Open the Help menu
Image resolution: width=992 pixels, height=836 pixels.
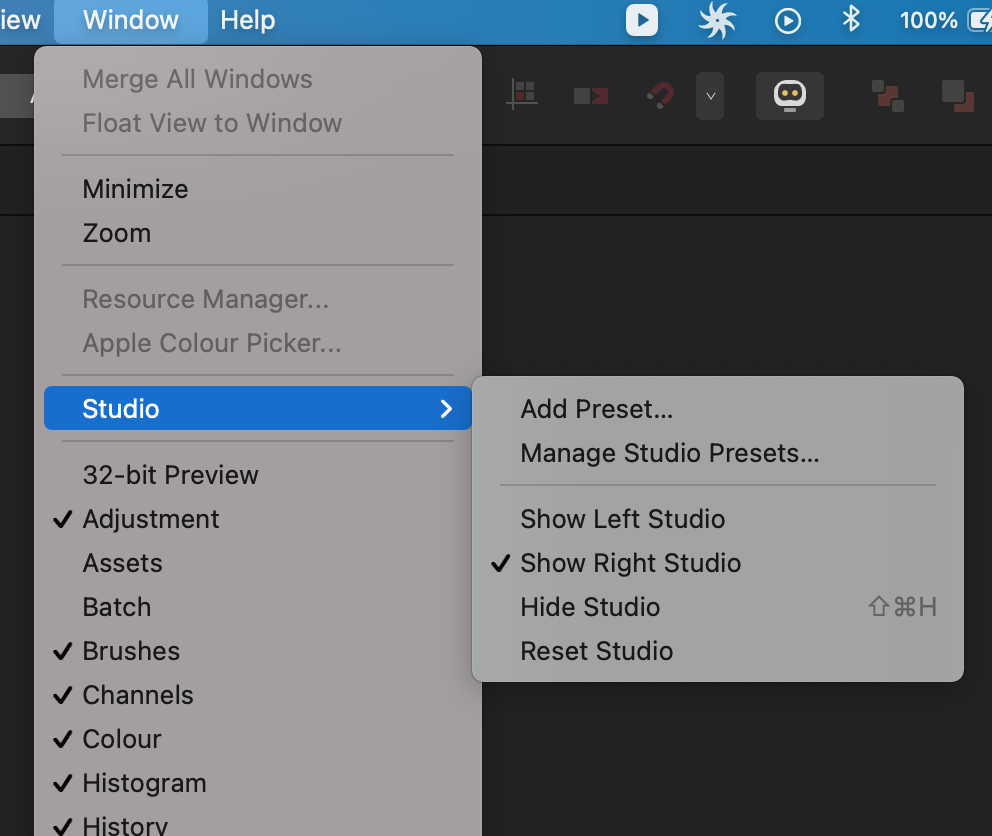[x=247, y=20]
